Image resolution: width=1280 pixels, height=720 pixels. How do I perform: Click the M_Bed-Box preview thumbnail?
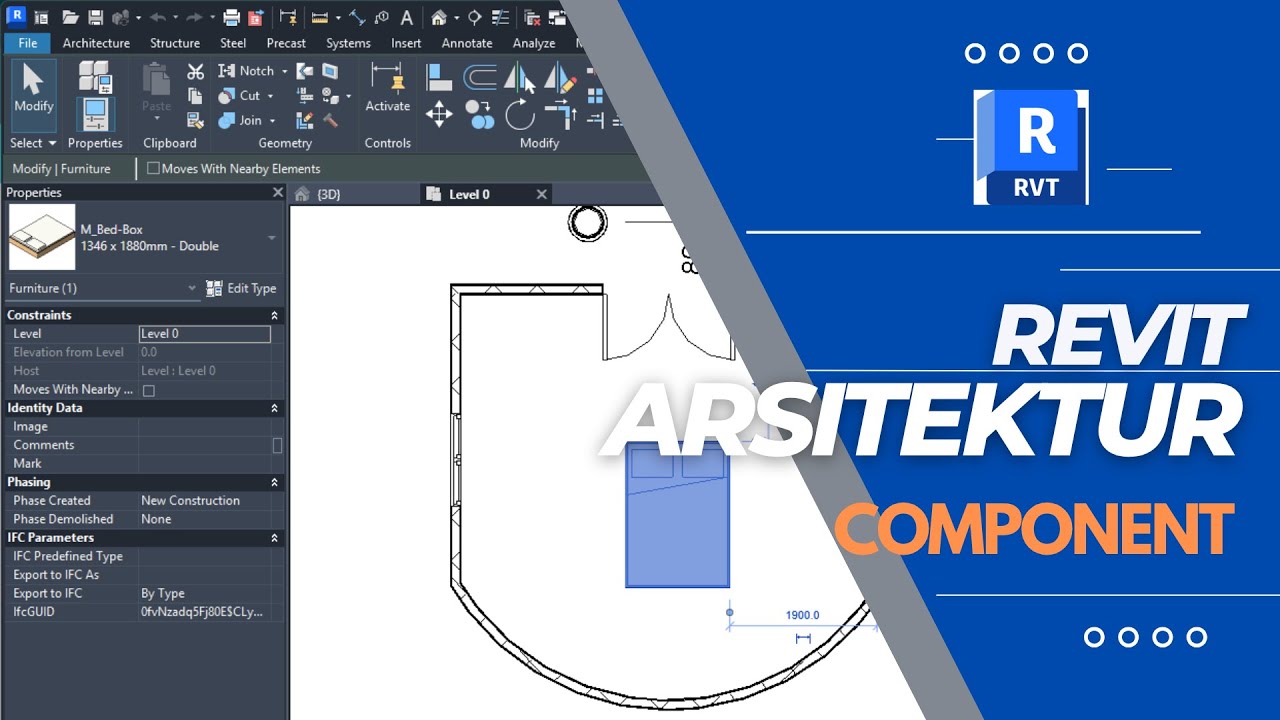pyautogui.click(x=42, y=237)
